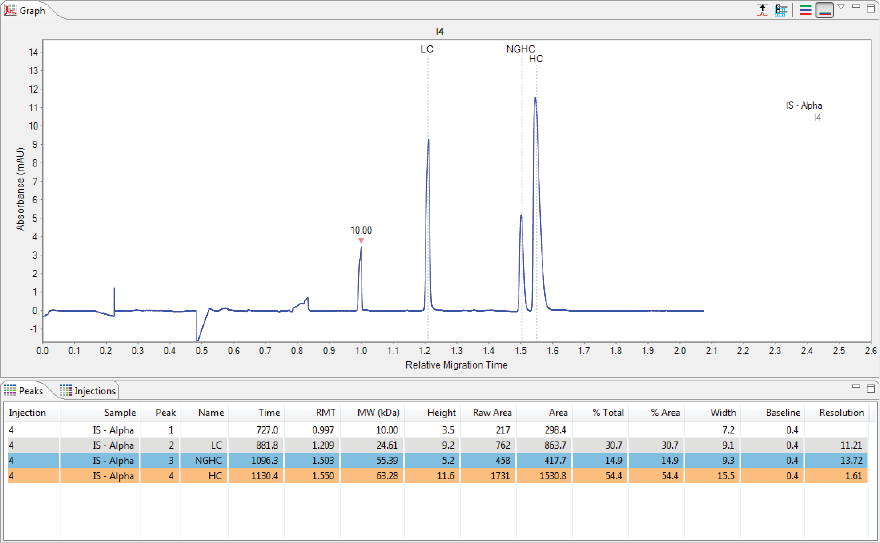Viewport: 880px width, 543px height.
Task: Click the time value 727.0
Action: pos(267,430)
